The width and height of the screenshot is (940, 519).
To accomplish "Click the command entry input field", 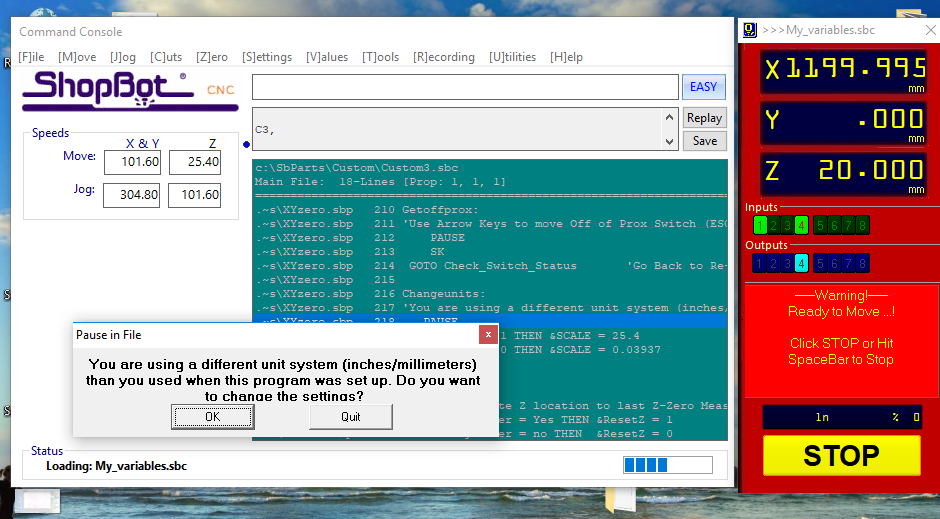I will point(465,87).
